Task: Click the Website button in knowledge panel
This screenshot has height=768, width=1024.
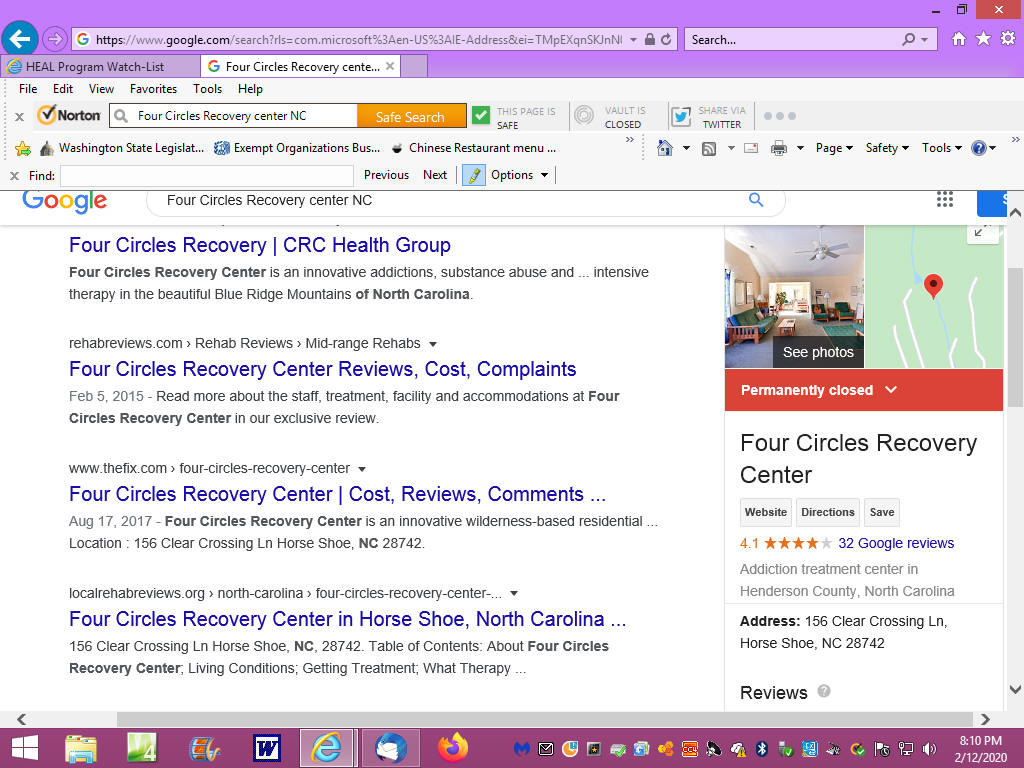Action: pos(765,513)
